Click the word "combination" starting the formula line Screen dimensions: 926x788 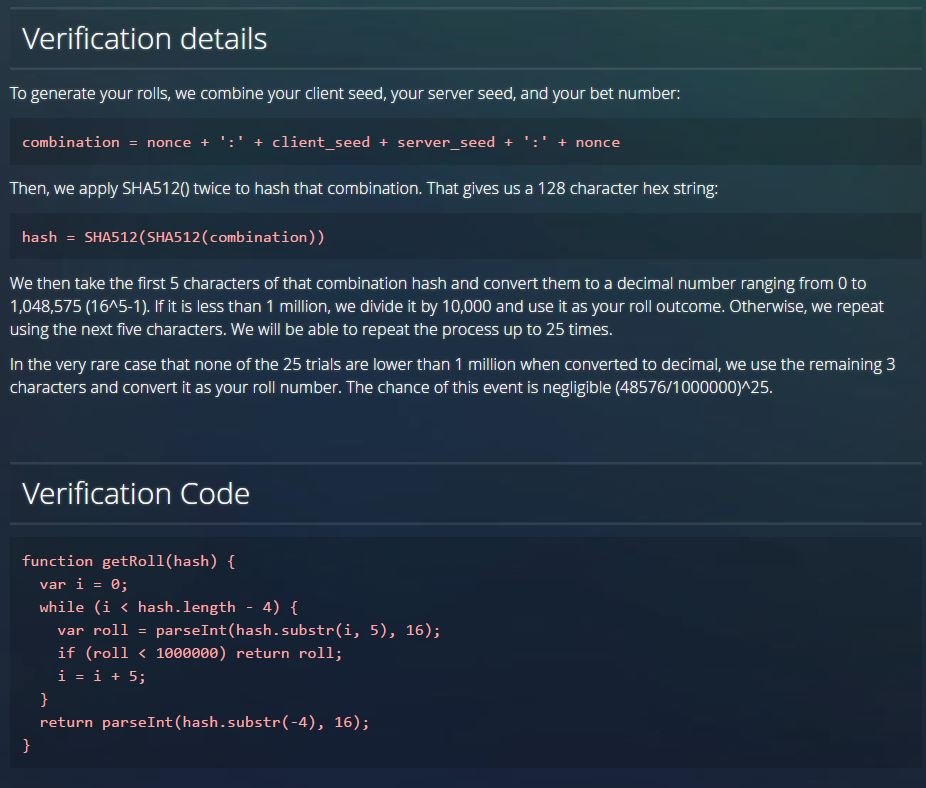[x=70, y=142]
